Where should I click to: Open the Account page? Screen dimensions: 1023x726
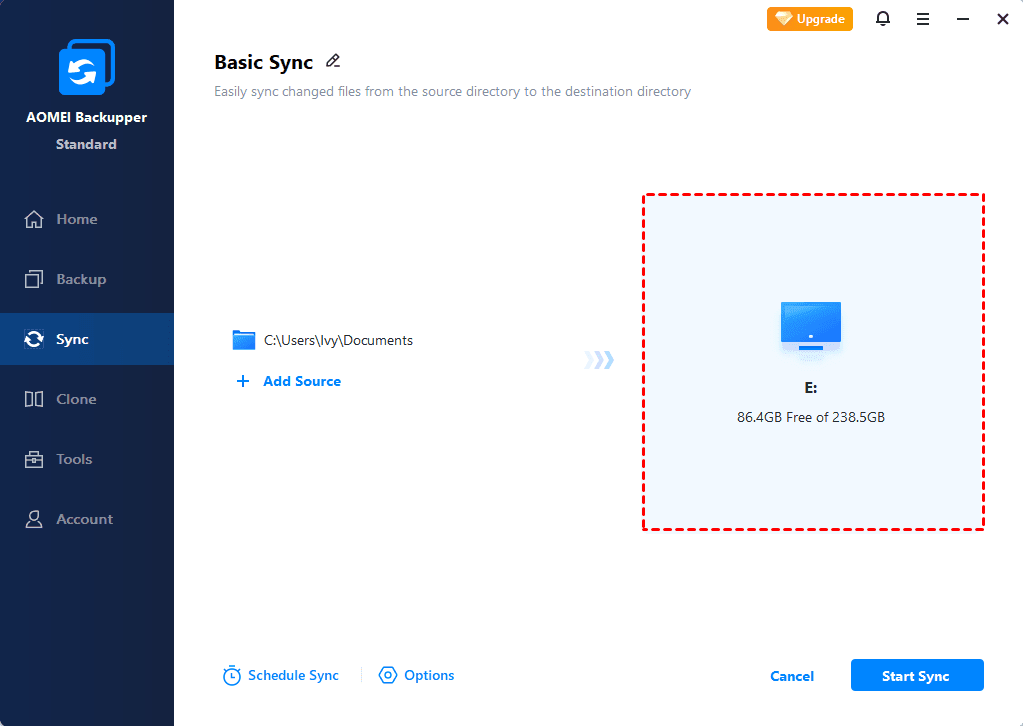tap(84, 519)
